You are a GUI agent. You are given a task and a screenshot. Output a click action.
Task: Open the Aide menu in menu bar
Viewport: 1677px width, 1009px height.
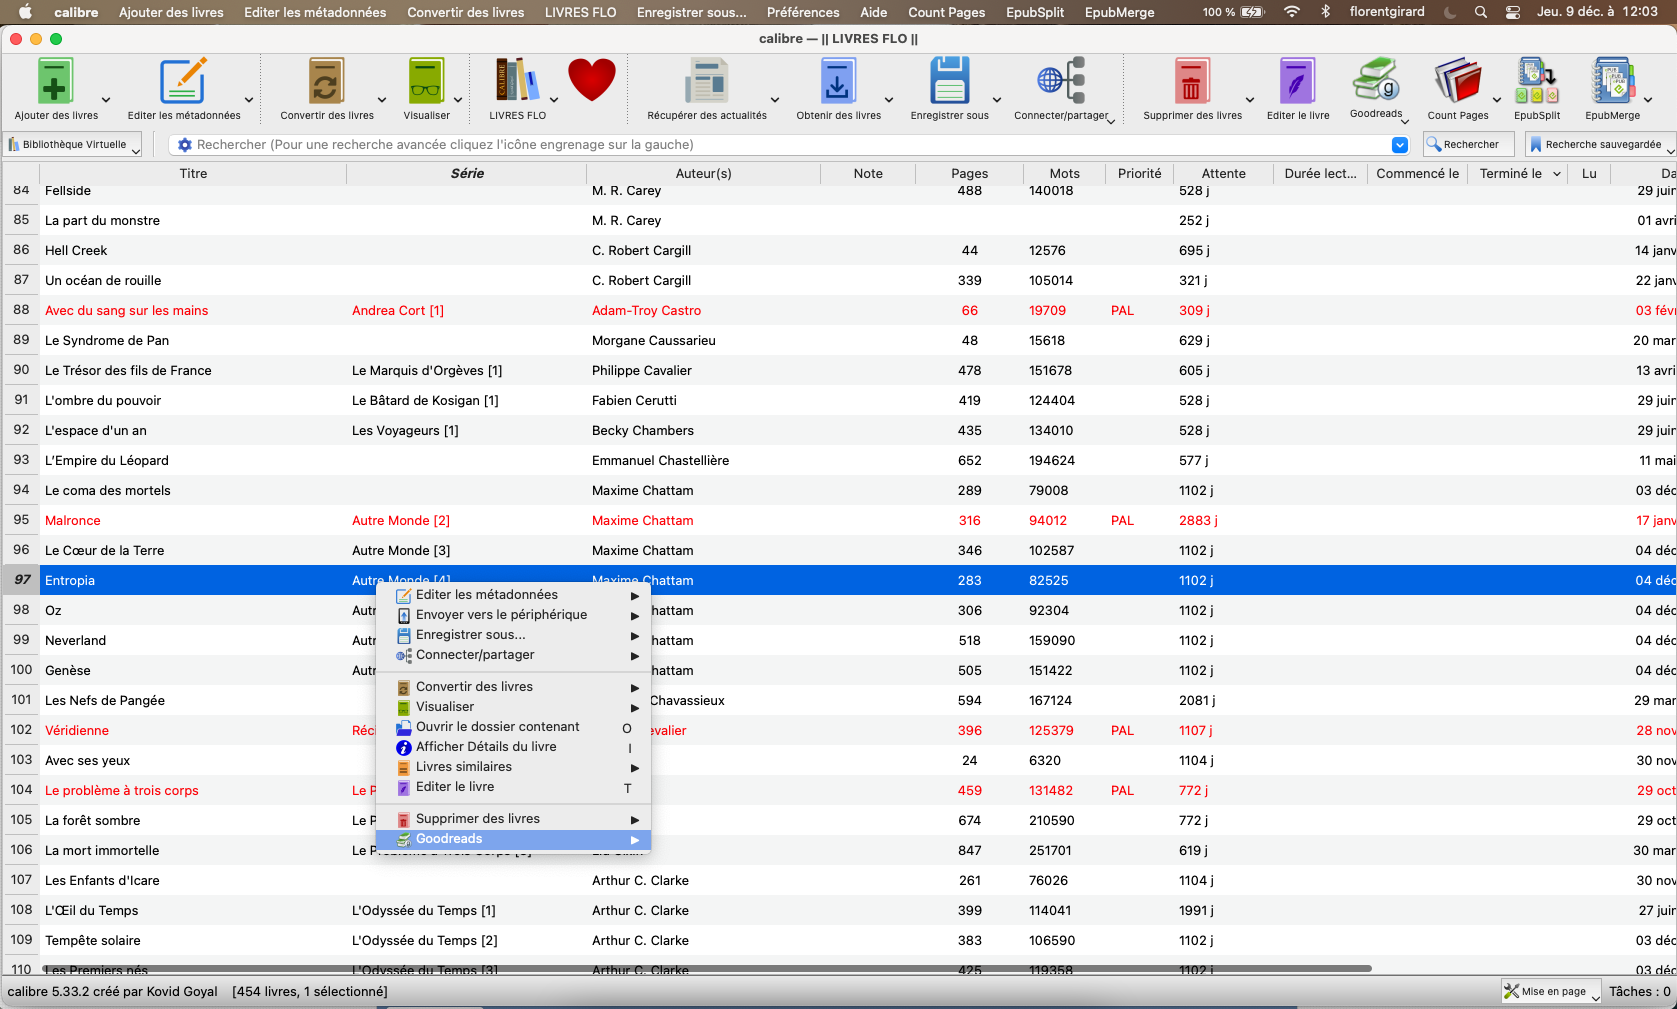pyautogui.click(x=873, y=12)
